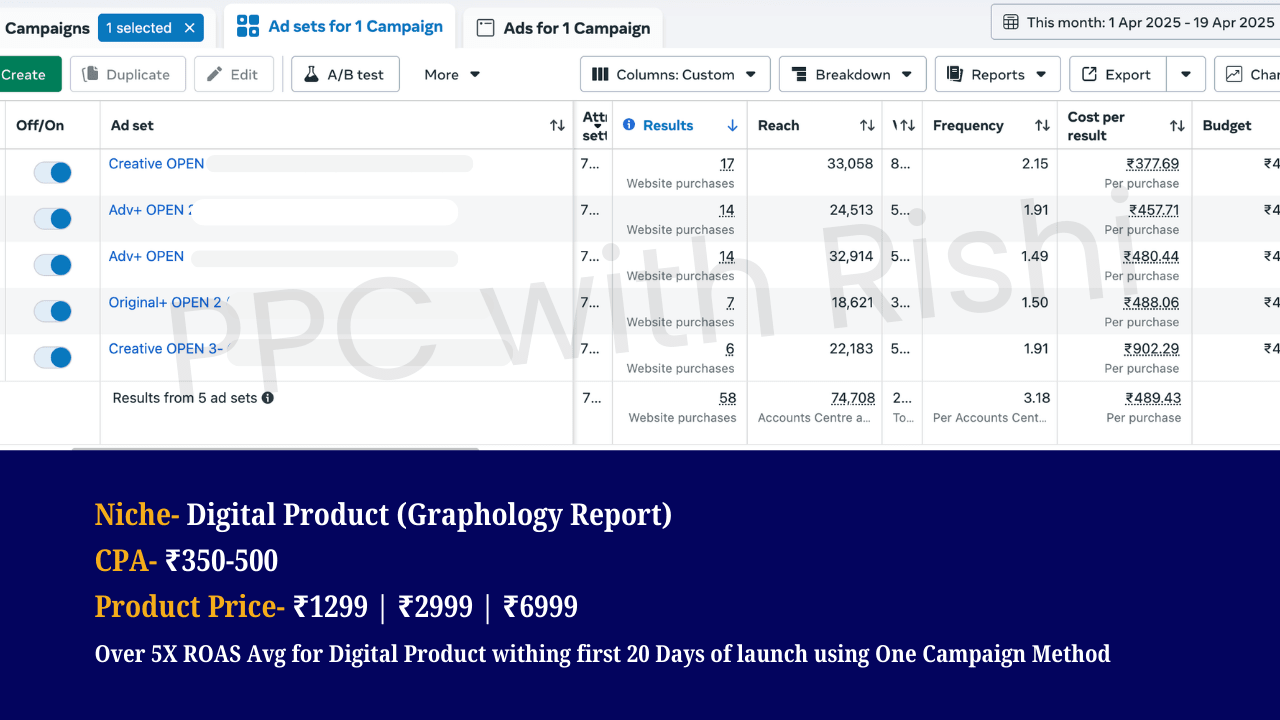Sort Results column with the down arrow
The width and height of the screenshot is (1280, 720).
[732, 126]
